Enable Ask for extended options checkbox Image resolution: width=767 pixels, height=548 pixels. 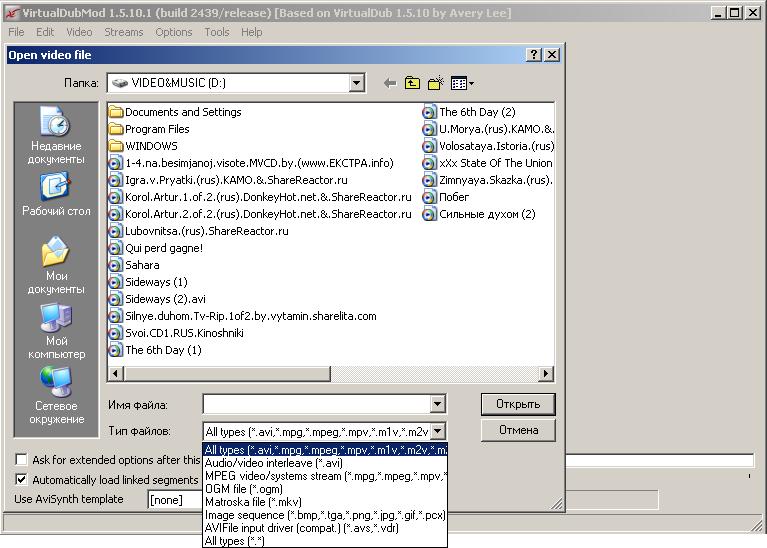tap(21, 460)
